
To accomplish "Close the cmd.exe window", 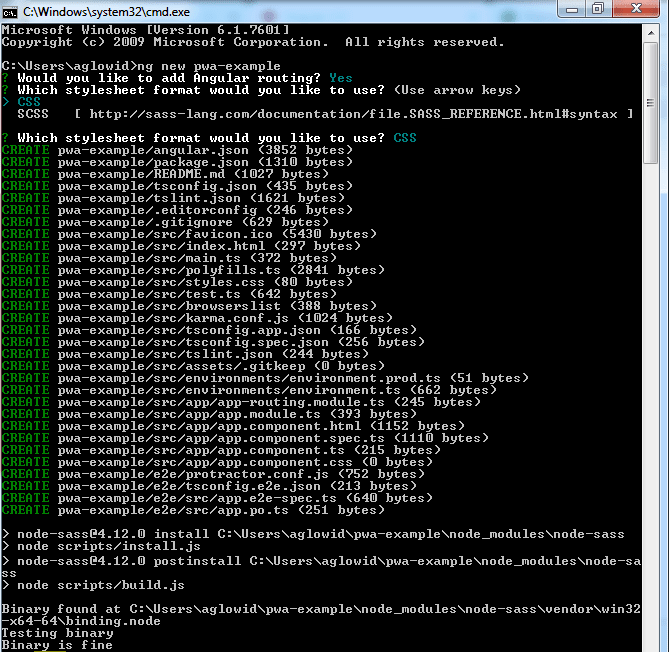I will click(x=636, y=9).
